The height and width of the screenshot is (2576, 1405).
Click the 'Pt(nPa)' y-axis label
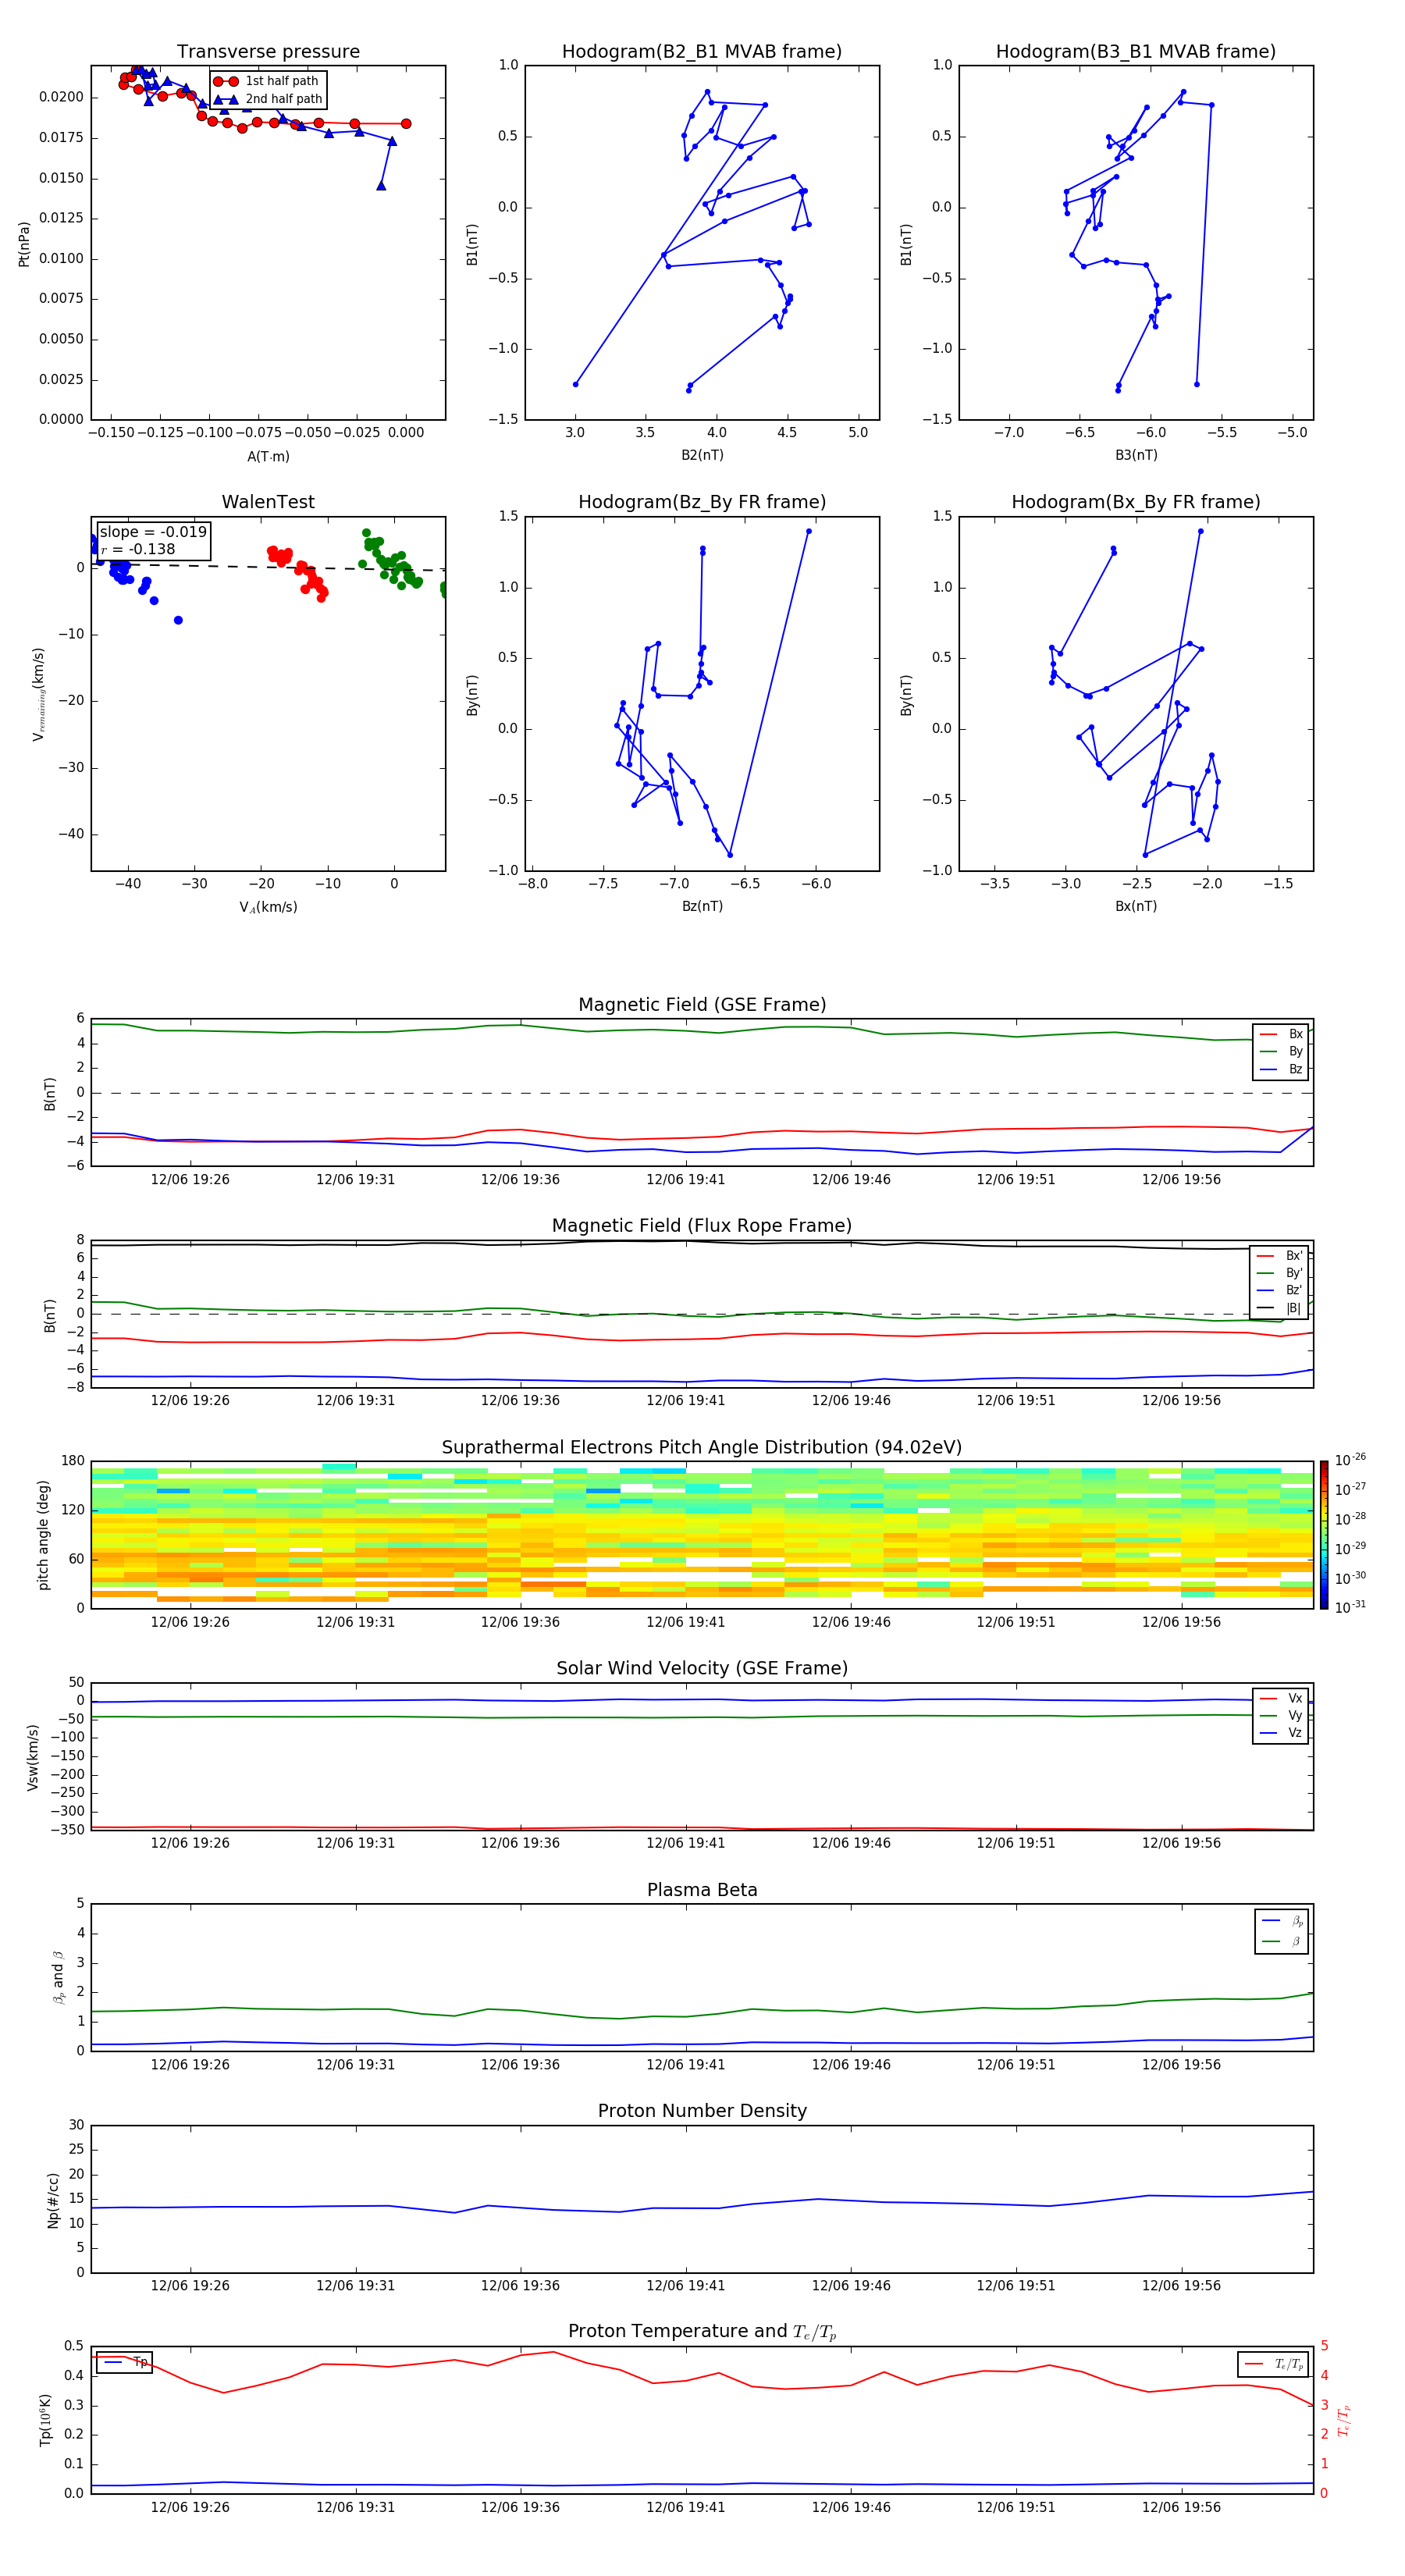pos(24,244)
